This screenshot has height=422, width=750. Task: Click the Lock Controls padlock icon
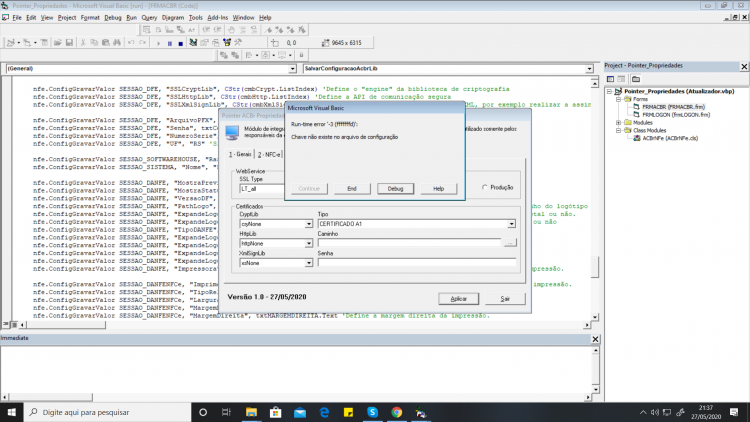(301, 55)
